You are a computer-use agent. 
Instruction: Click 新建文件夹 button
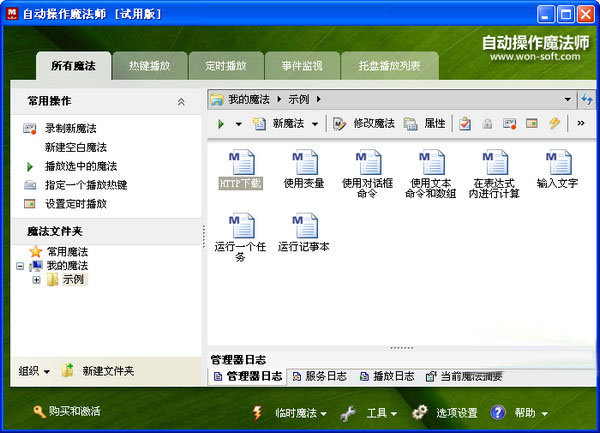98,371
